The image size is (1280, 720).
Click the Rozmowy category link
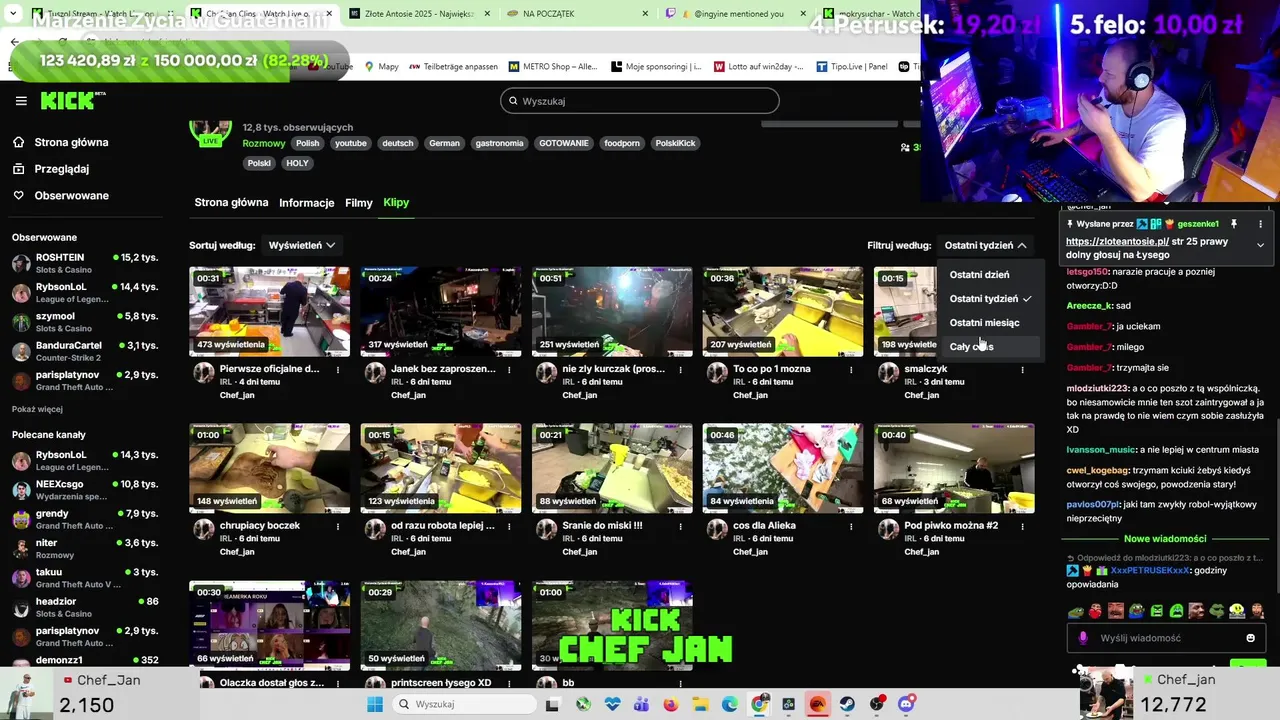tap(264, 143)
